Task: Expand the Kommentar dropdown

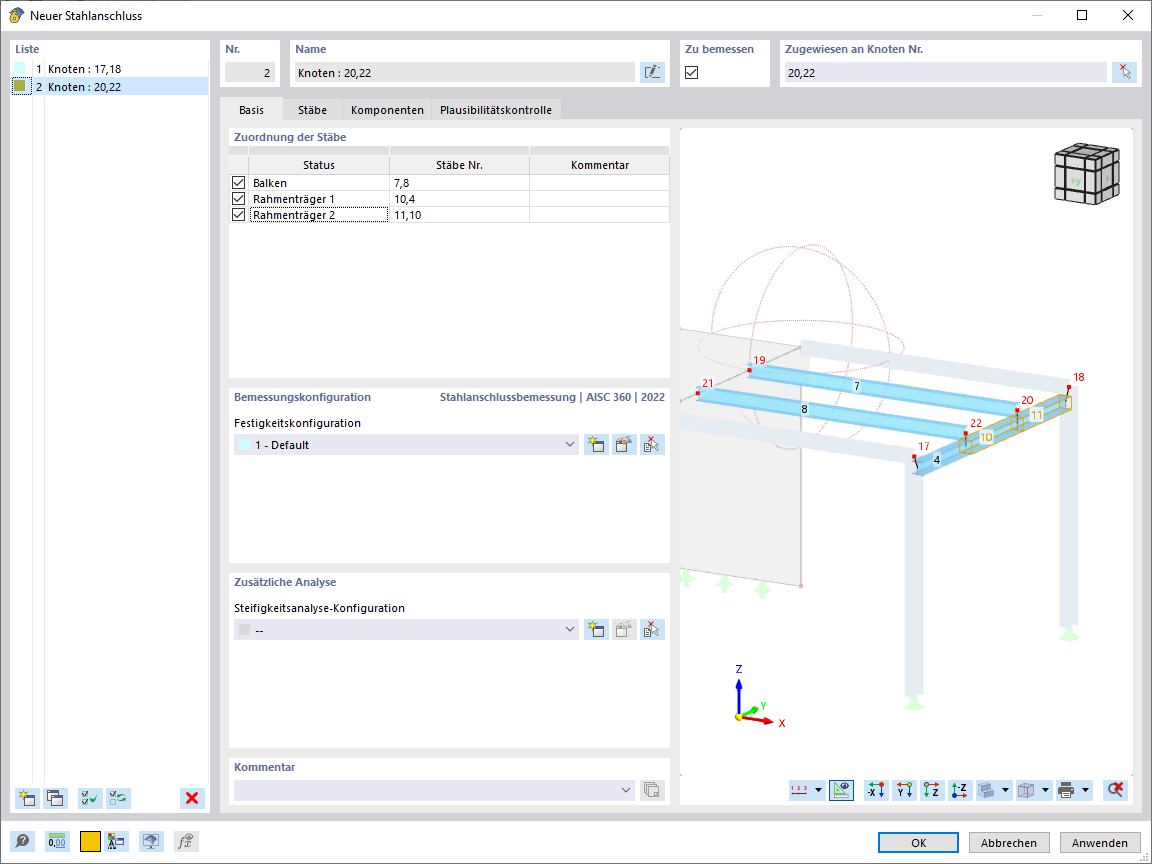Action: pos(625,790)
